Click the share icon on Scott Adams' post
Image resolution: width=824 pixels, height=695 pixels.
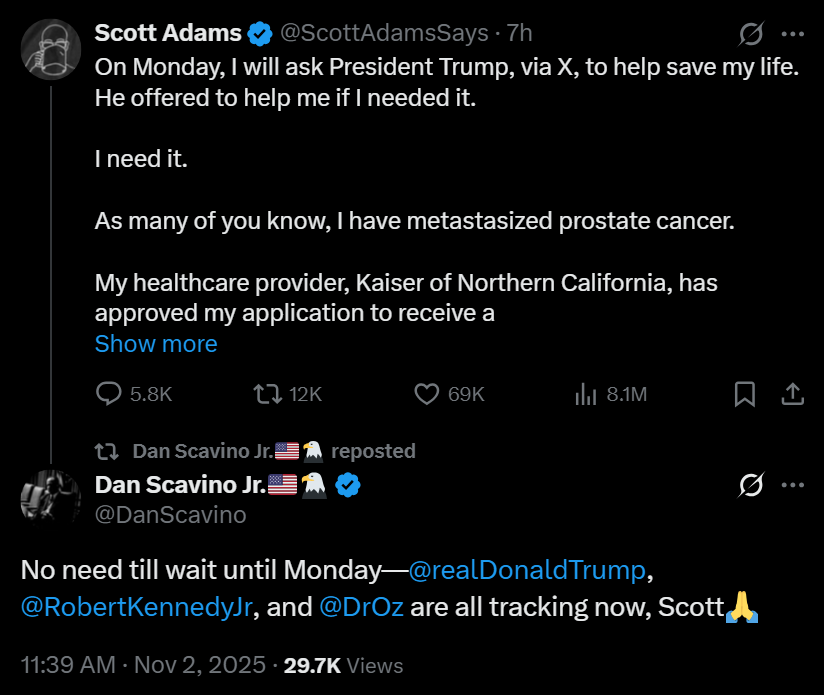(792, 394)
